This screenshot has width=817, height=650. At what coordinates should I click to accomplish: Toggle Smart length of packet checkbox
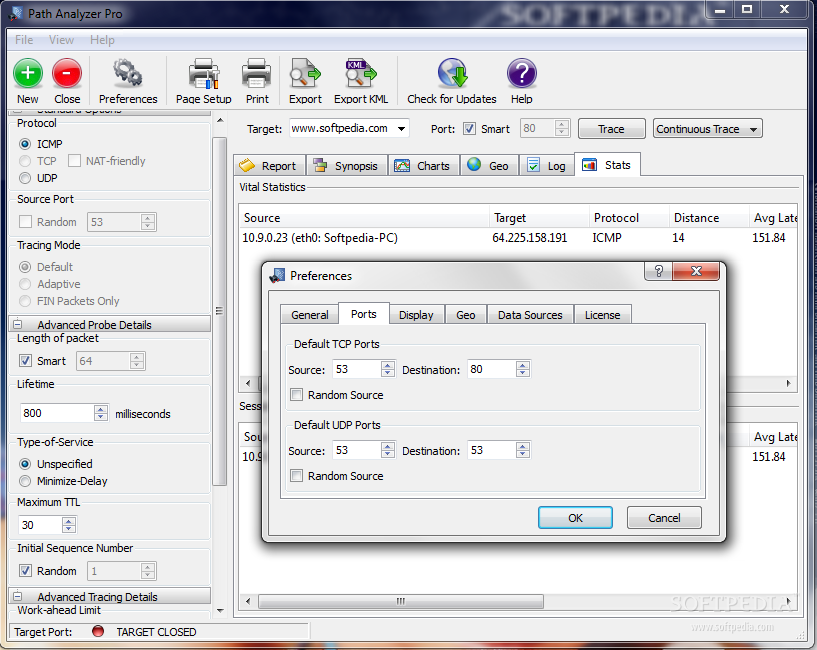pos(25,361)
